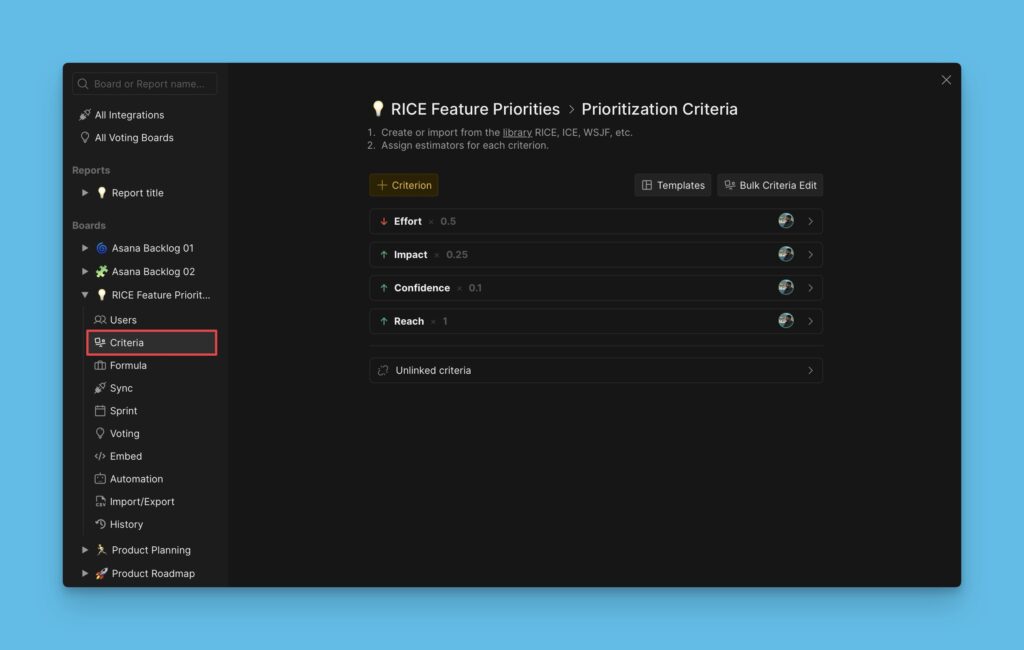The height and width of the screenshot is (650, 1024).
Task: Click the Embed code icon
Action: [100, 456]
